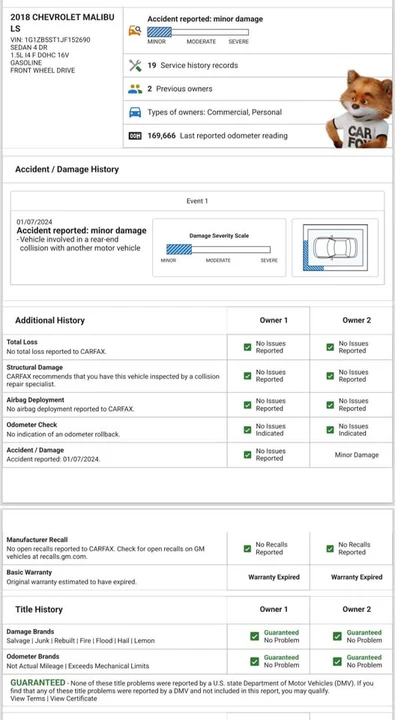Click the Event 1 Damage Severity Scale bar
The image size is (395, 720).
(218, 249)
